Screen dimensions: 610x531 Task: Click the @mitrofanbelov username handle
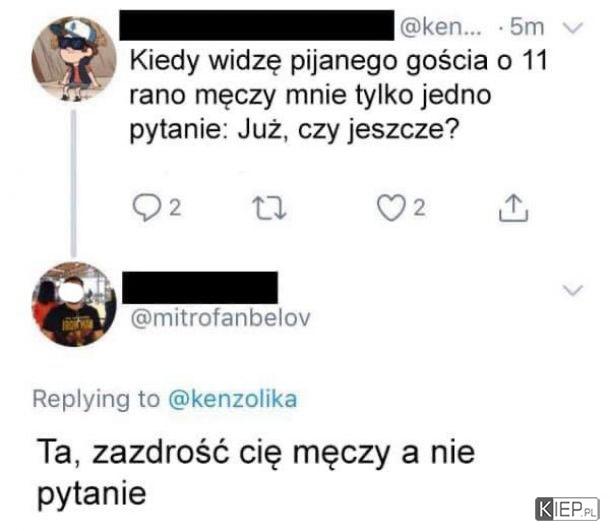(221, 318)
